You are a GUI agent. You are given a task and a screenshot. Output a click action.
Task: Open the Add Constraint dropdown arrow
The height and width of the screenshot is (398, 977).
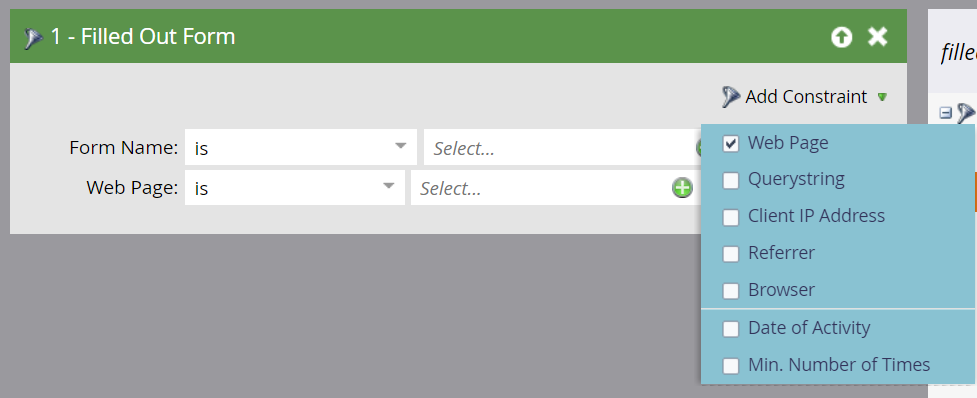click(x=882, y=97)
